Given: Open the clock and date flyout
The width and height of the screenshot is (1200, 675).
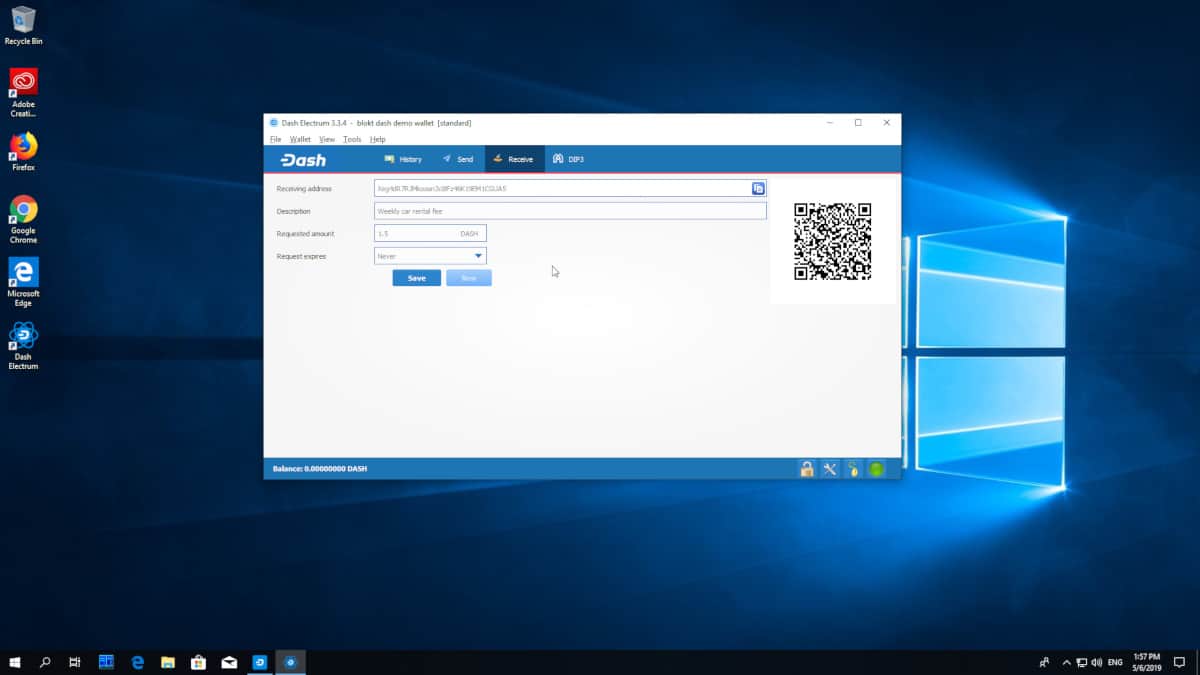Looking at the screenshot, I should [1146, 662].
